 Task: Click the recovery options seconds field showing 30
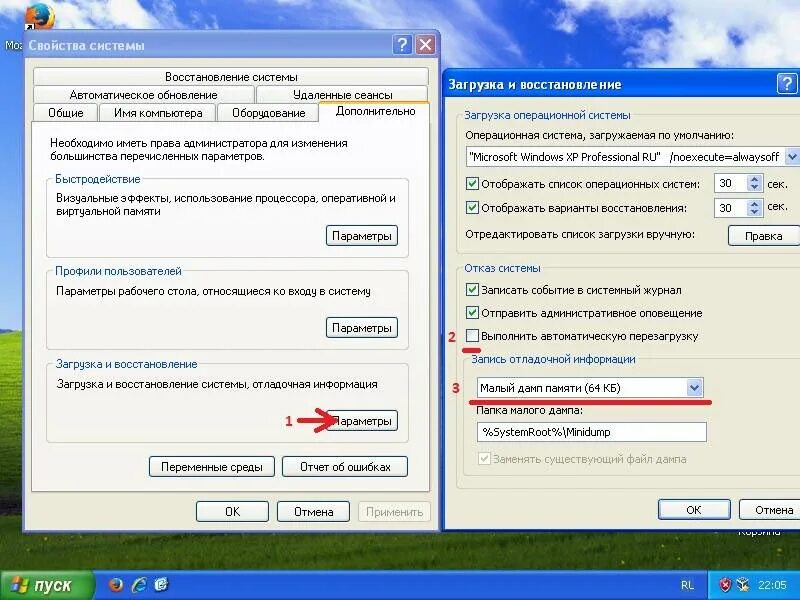(x=731, y=208)
